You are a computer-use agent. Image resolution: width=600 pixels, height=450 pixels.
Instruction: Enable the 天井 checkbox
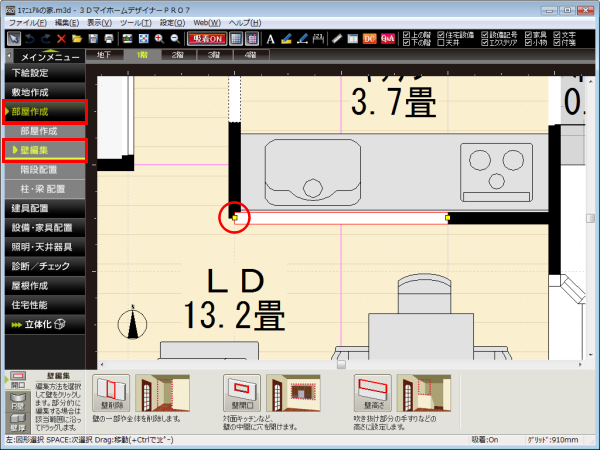(x=441, y=43)
